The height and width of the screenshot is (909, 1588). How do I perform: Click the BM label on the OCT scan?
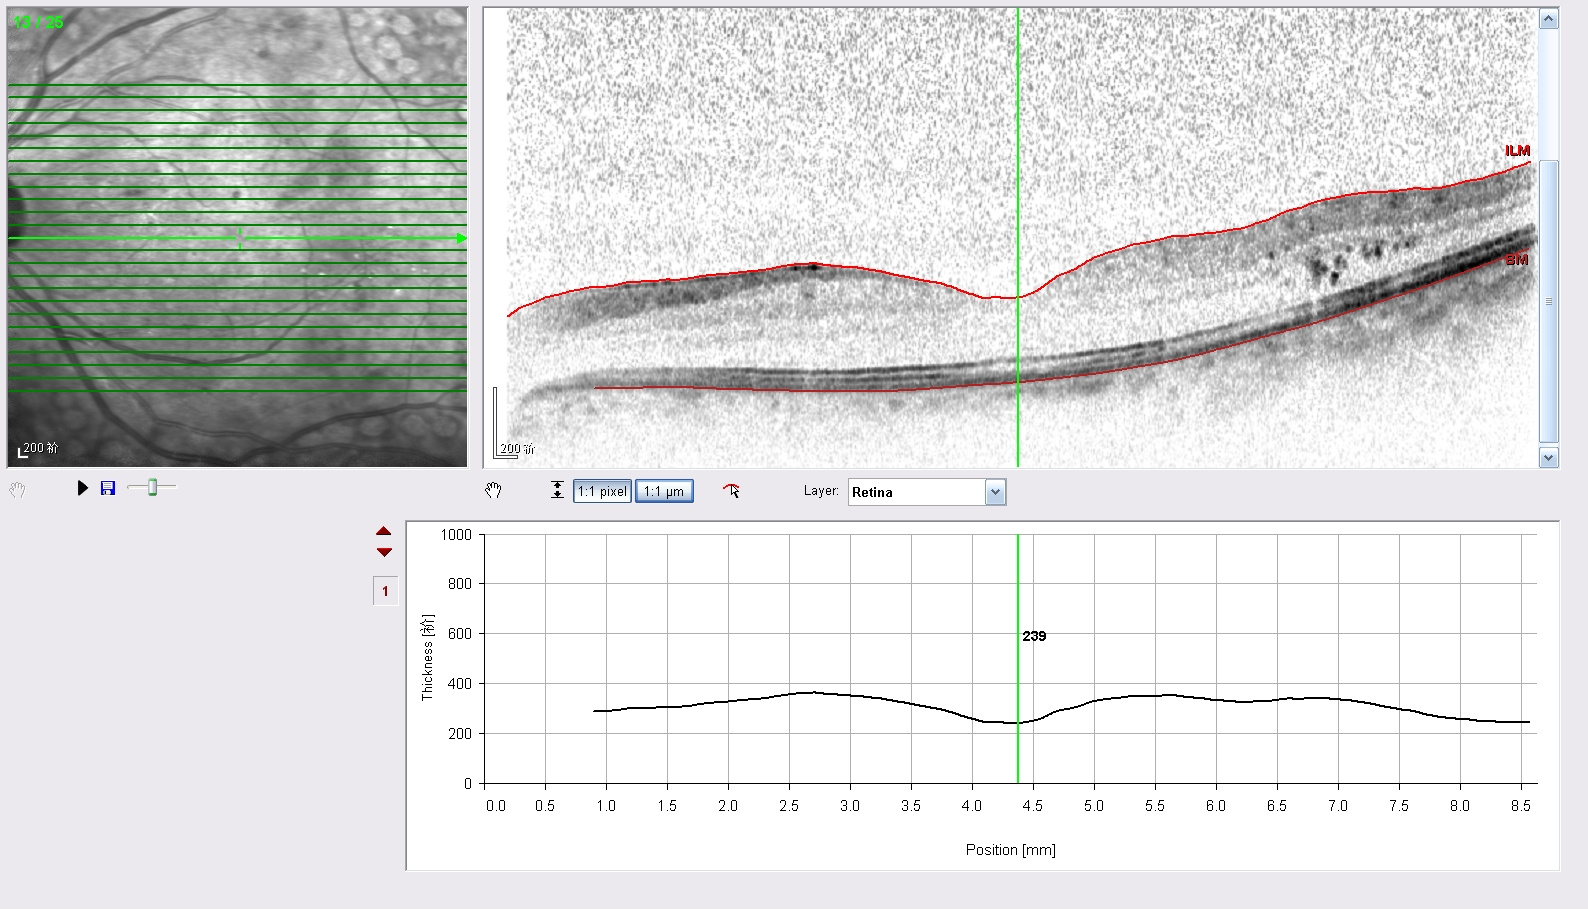[1517, 260]
